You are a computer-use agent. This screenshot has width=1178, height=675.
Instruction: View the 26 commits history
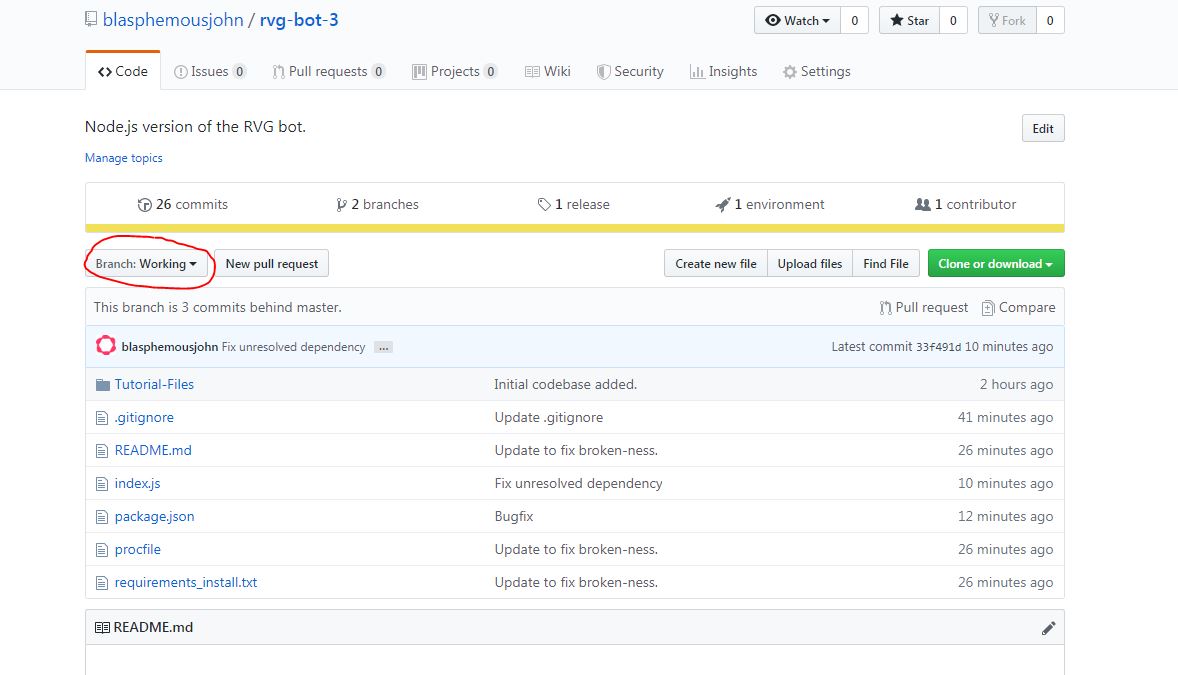click(x=183, y=204)
